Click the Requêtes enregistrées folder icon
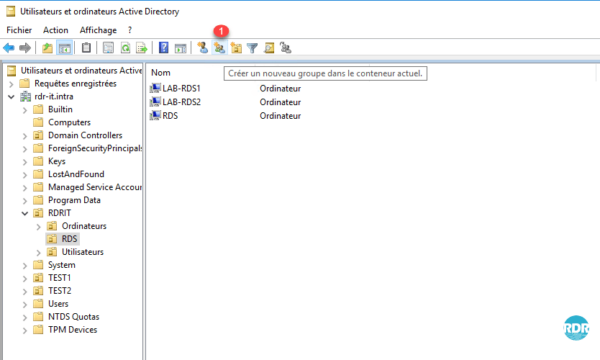Viewport: 600px width, 360px height. [24, 83]
